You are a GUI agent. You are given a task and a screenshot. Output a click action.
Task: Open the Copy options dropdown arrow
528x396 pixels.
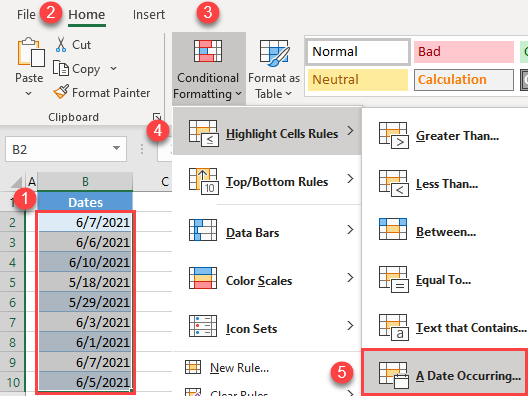point(114,68)
